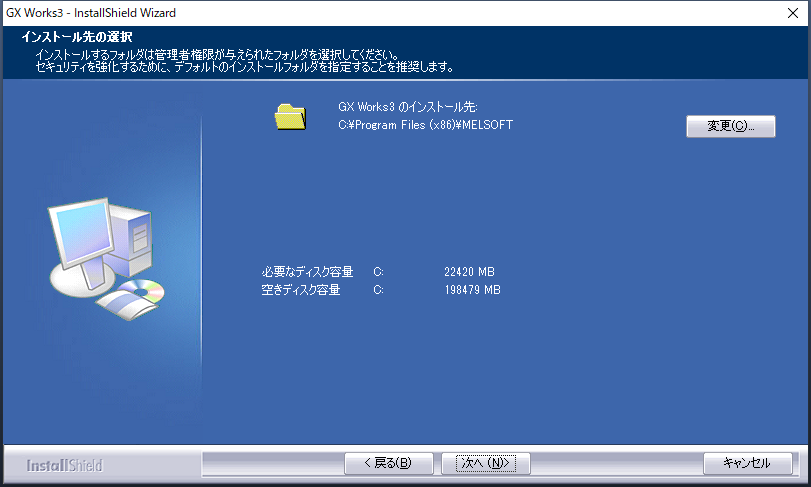Click the C: drive letter beside required space
This screenshot has width=811, height=487.
pos(379,272)
